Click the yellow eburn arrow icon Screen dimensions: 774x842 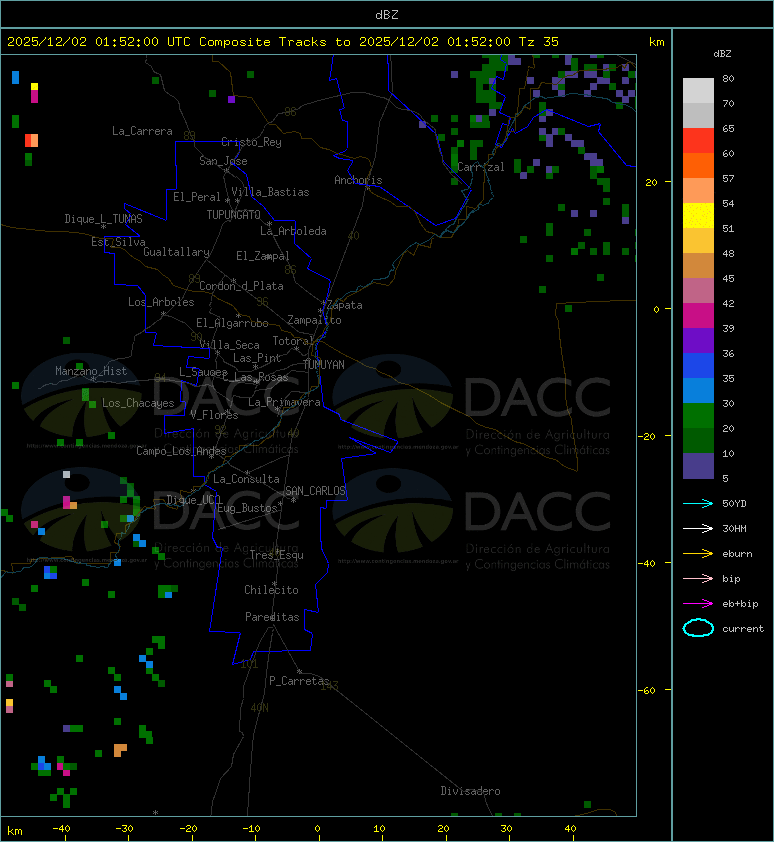[x=698, y=554]
